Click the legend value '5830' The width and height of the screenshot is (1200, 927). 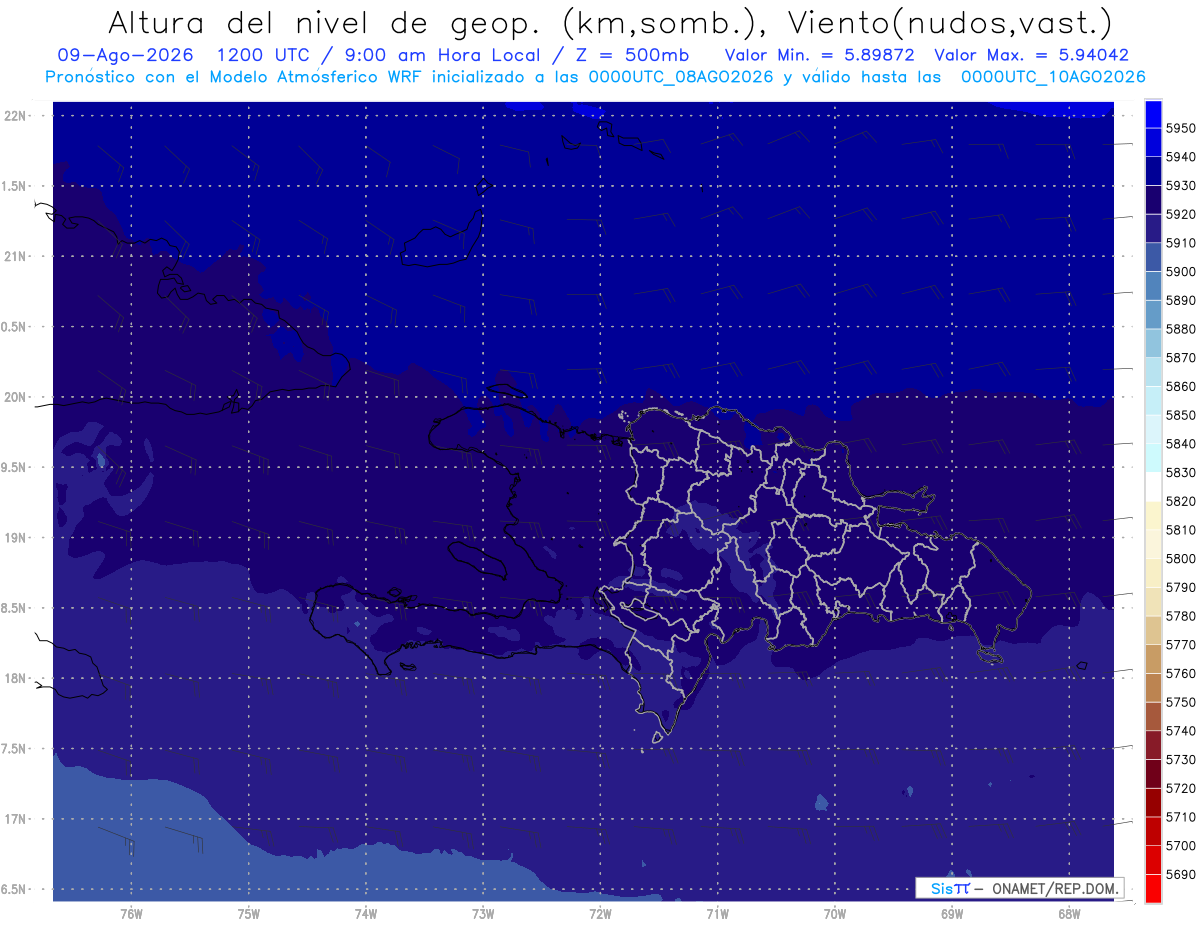coord(1181,472)
